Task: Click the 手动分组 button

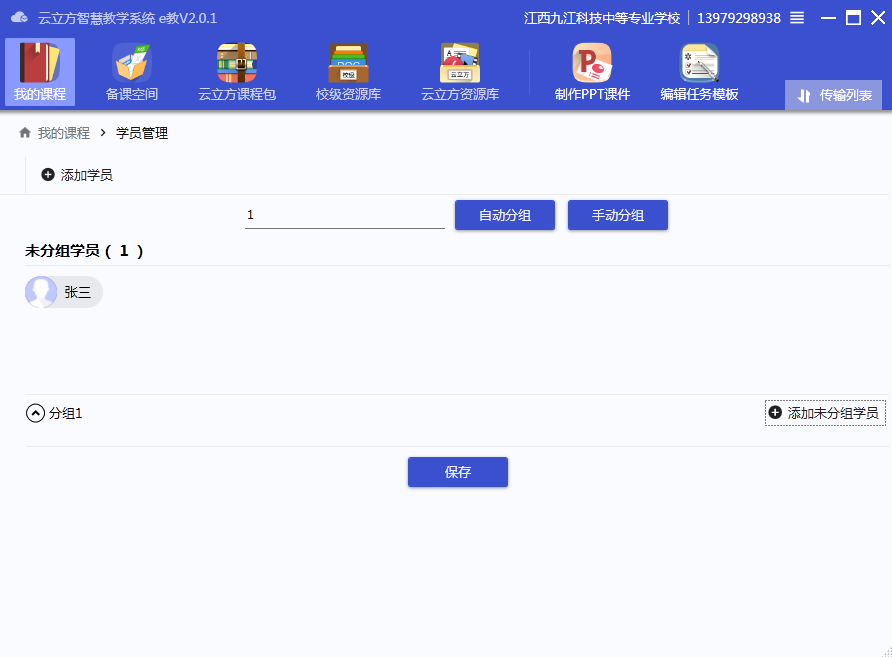Action: coord(618,215)
